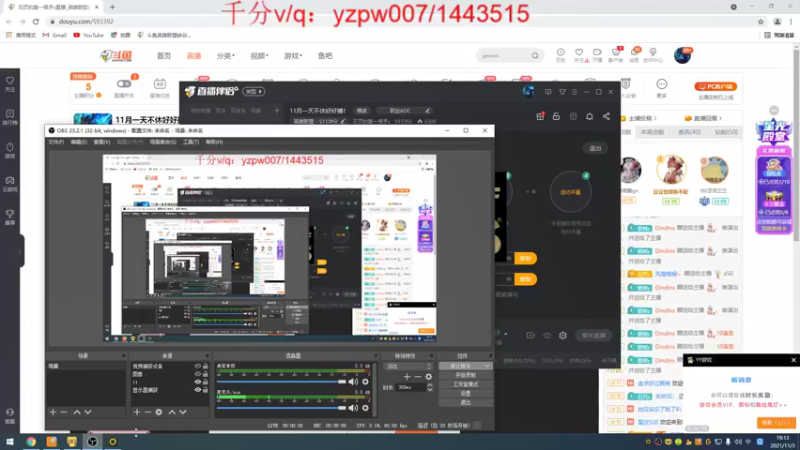
Task: Open the 工具(T) menu in OBS
Action: tap(191, 142)
